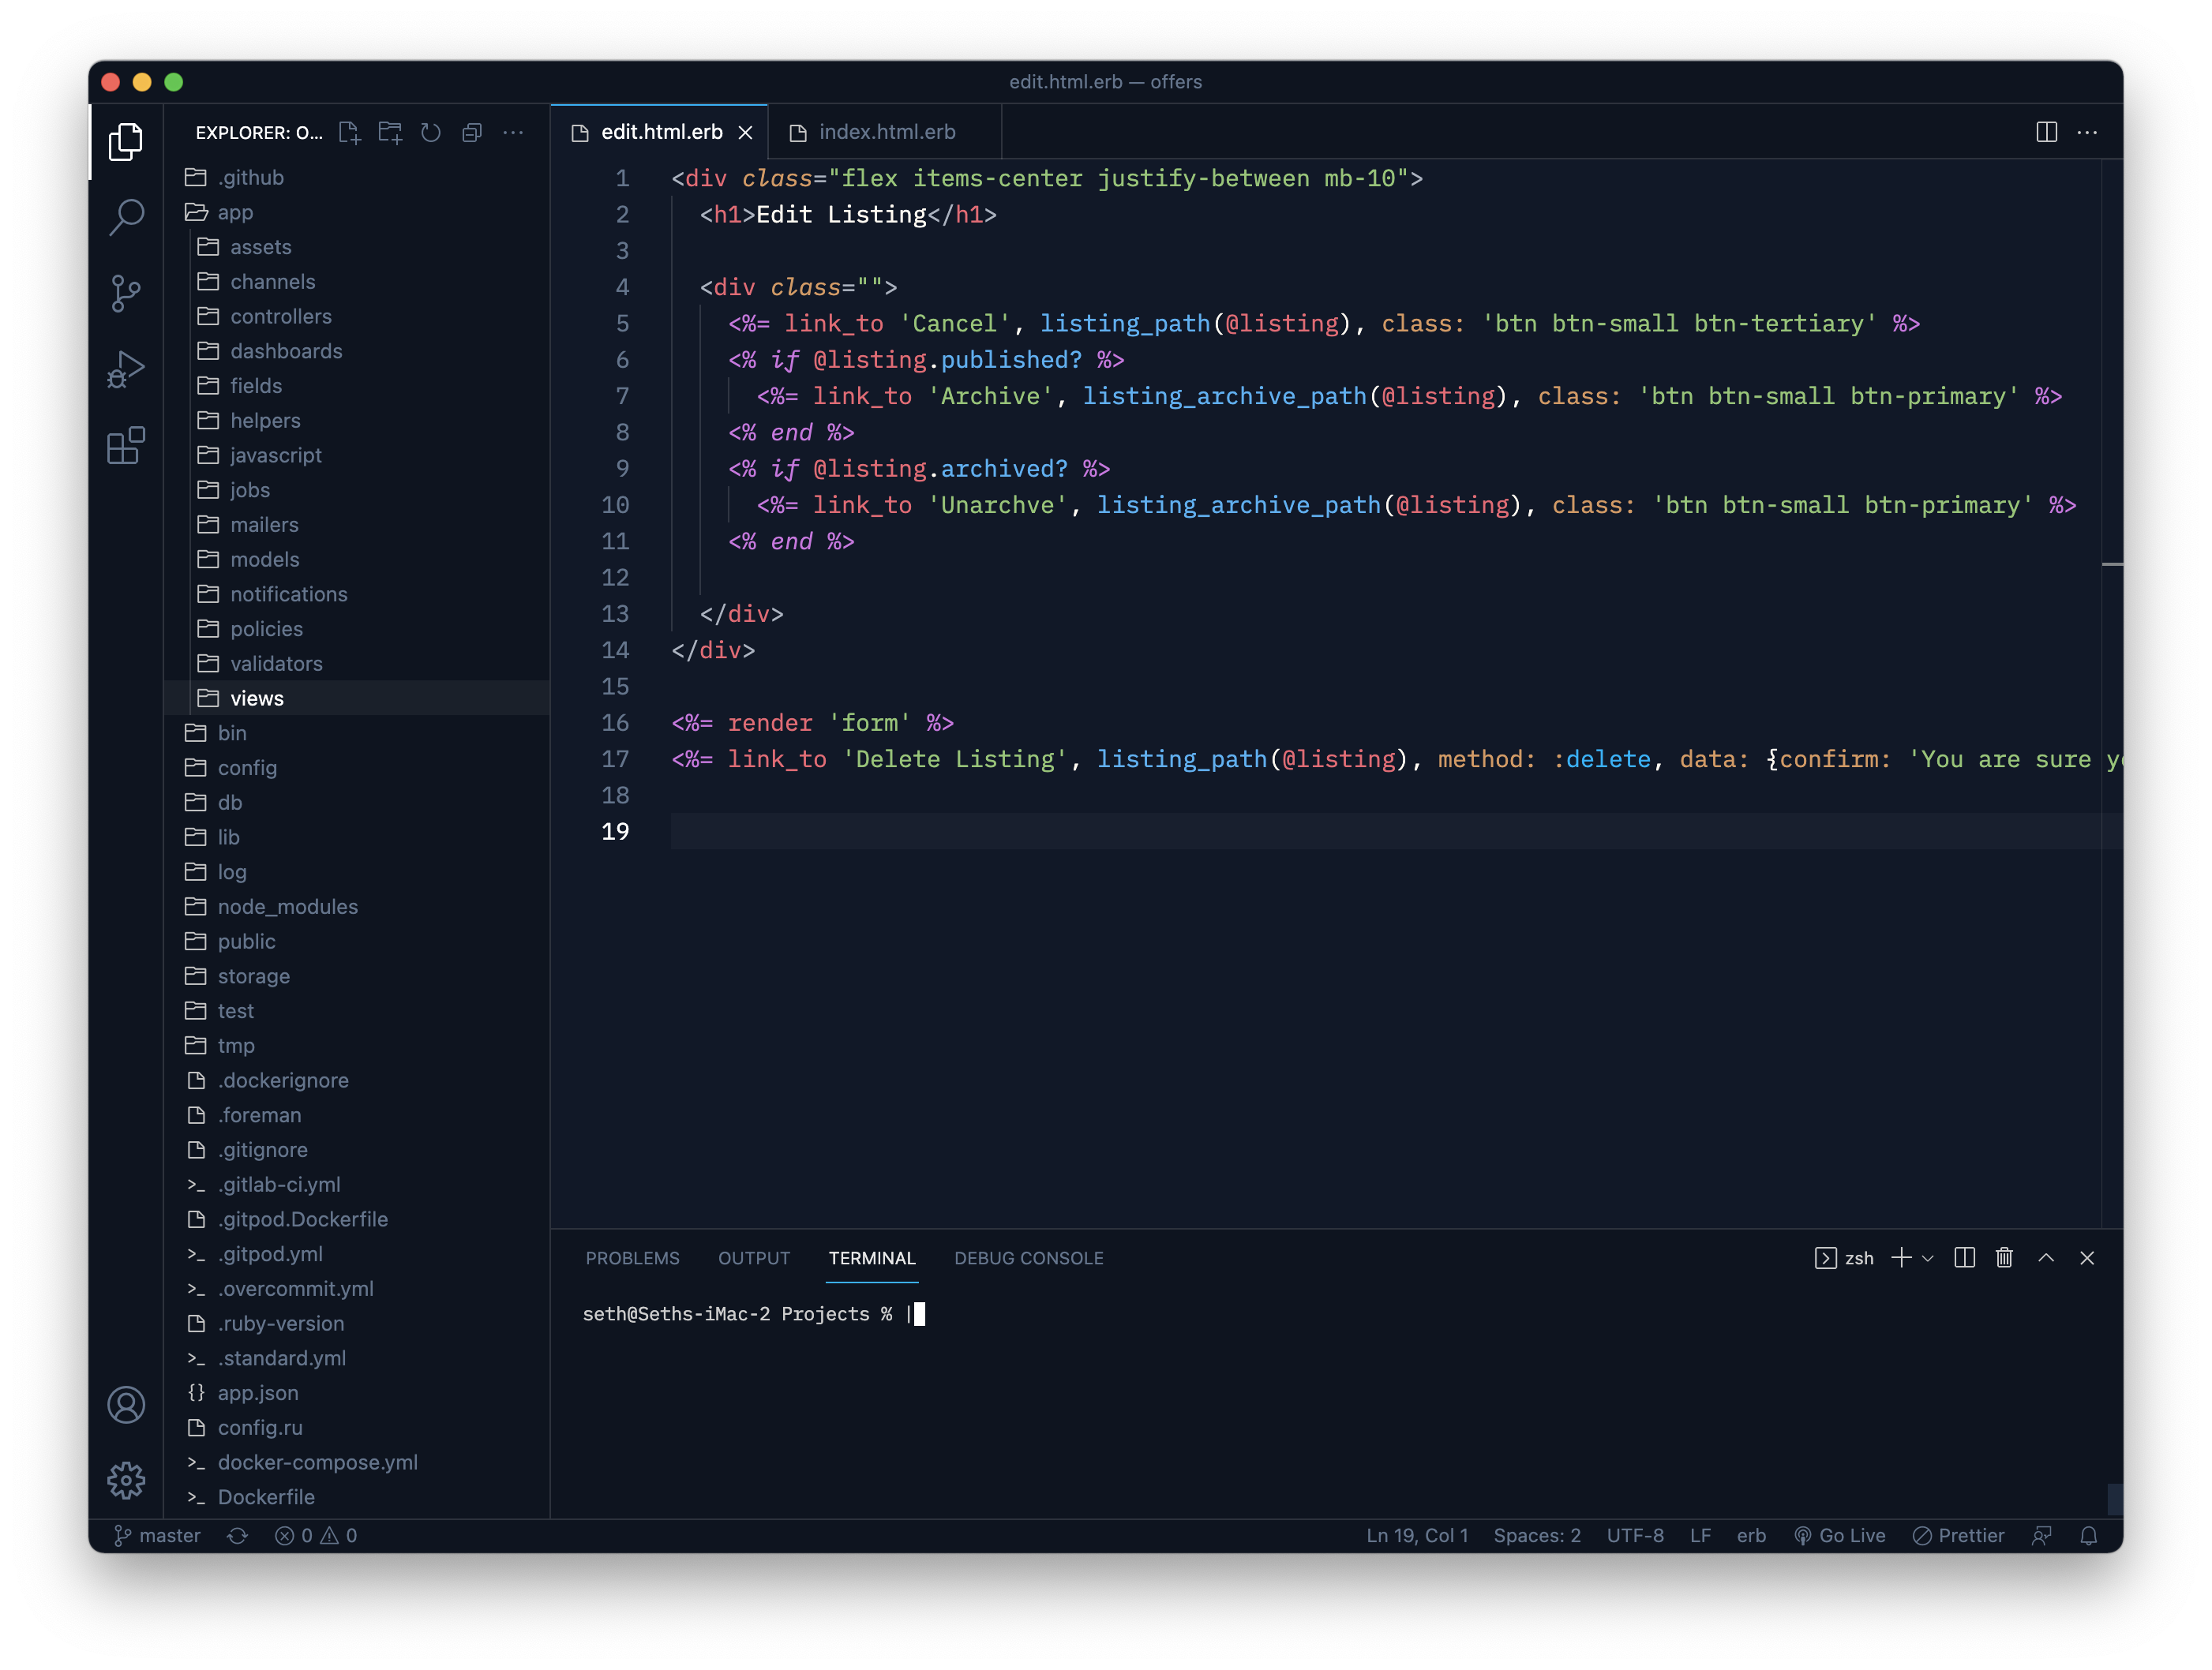This screenshot has height=1670, width=2212.
Task: Open the Search view in activity bar
Action: click(x=126, y=216)
